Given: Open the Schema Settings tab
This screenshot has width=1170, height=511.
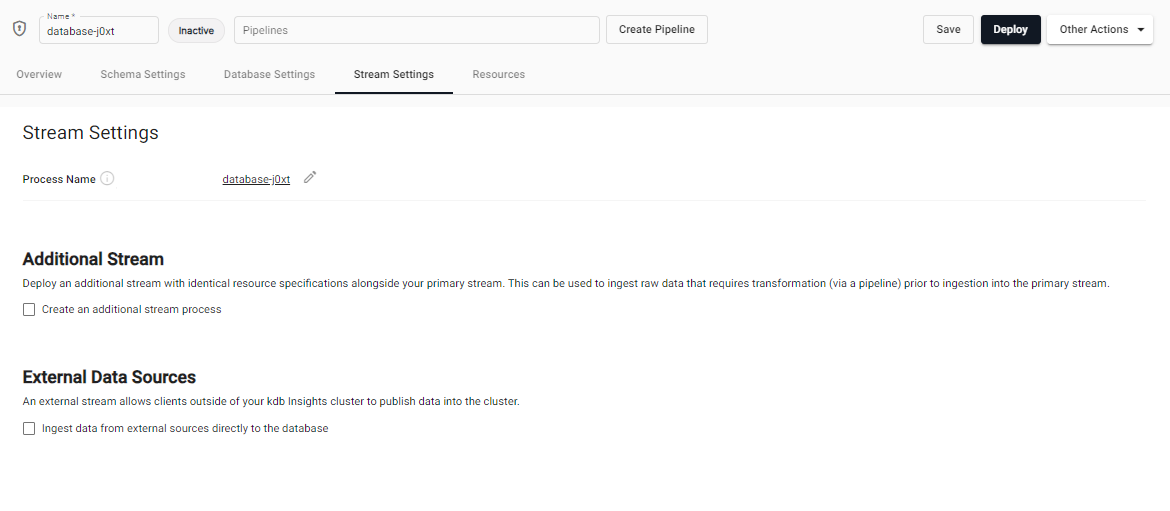Looking at the screenshot, I should (x=143, y=75).
